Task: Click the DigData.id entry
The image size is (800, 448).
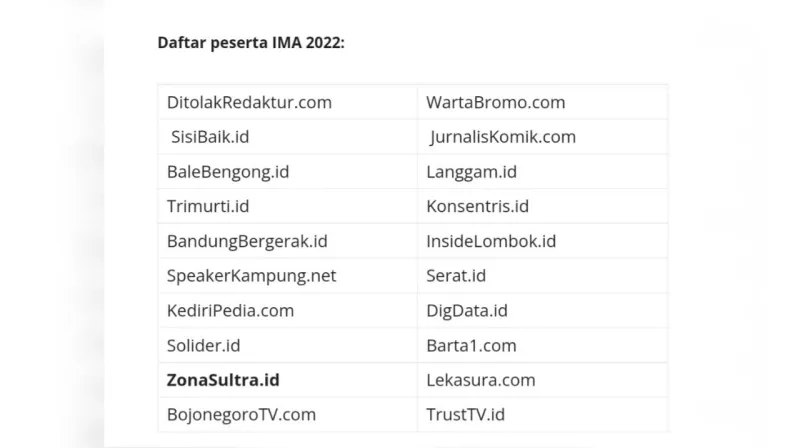Action: [467, 310]
